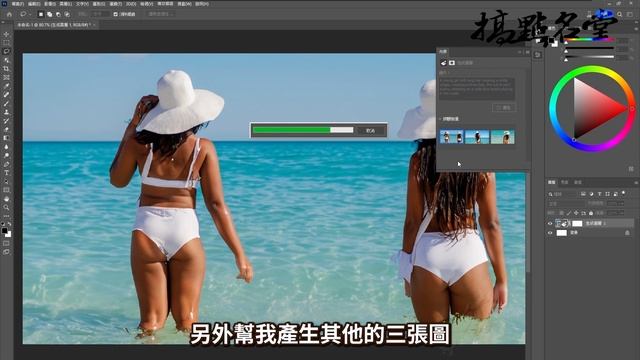Open the Edit menu

34,4
